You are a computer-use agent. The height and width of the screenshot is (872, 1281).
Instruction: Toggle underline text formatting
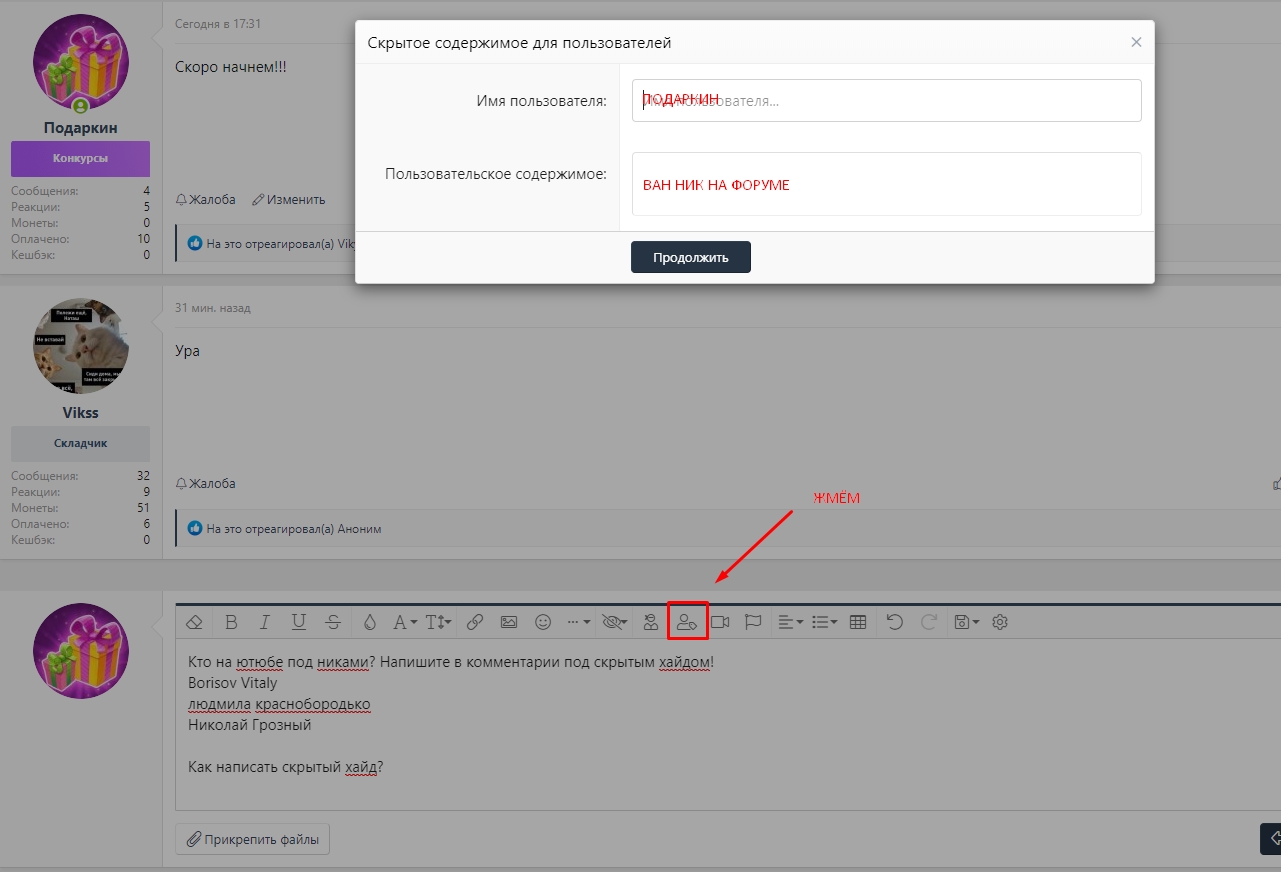click(299, 622)
